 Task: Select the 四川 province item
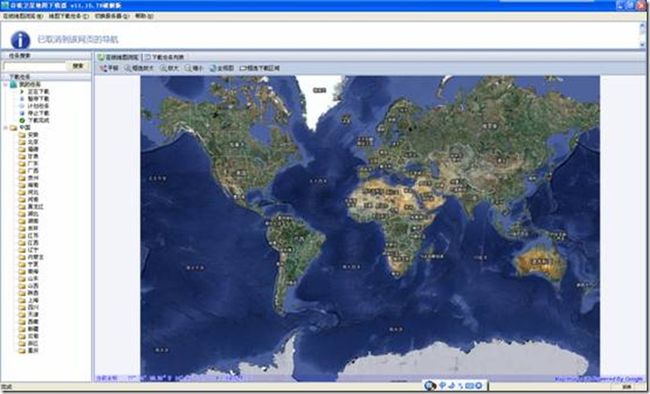[33, 308]
